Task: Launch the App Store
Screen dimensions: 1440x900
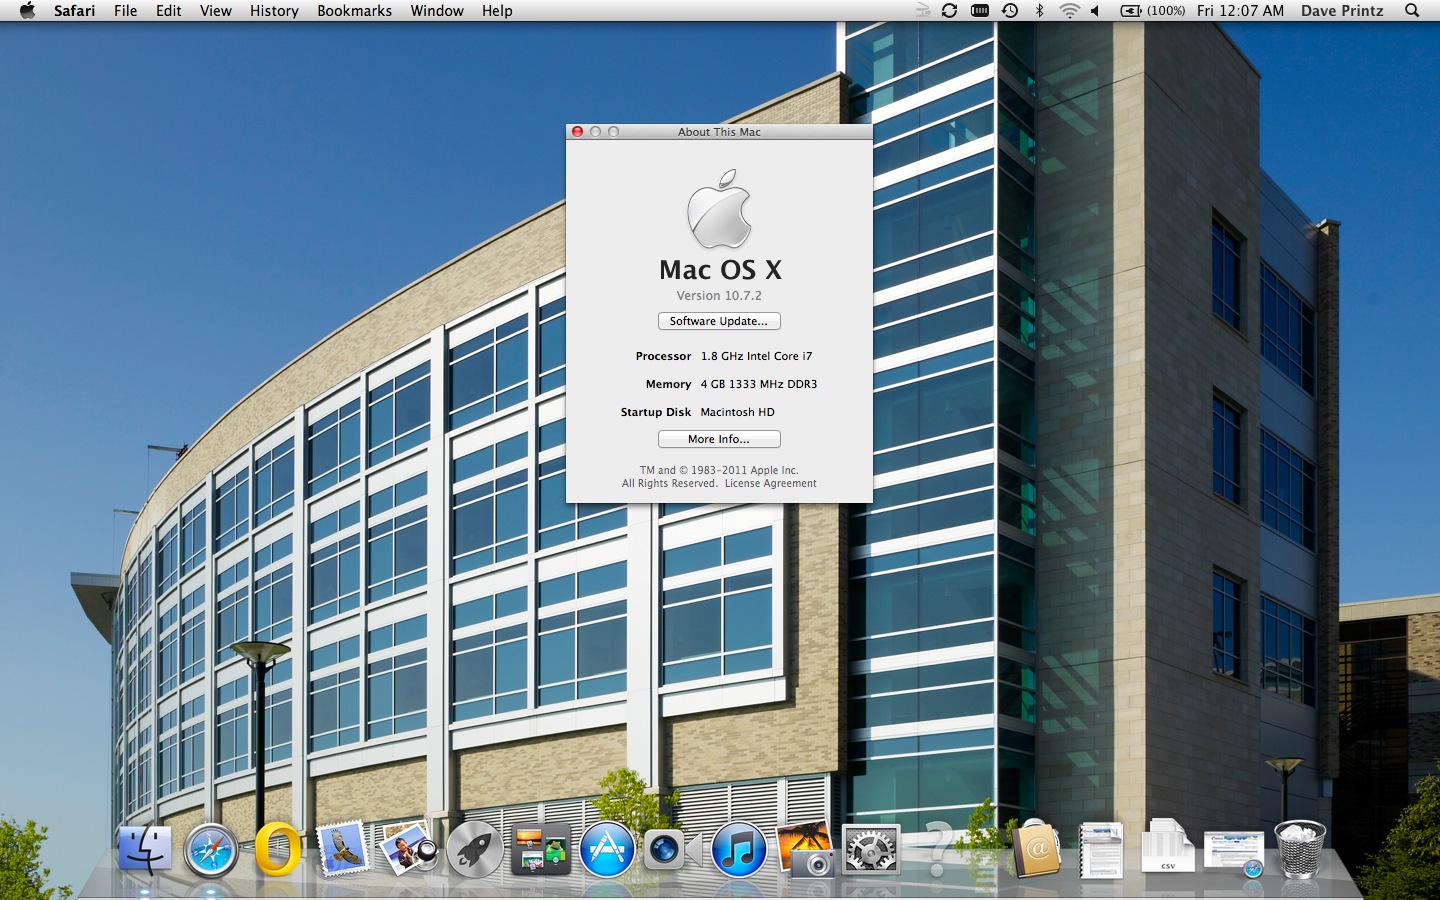Action: tap(607, 850)
